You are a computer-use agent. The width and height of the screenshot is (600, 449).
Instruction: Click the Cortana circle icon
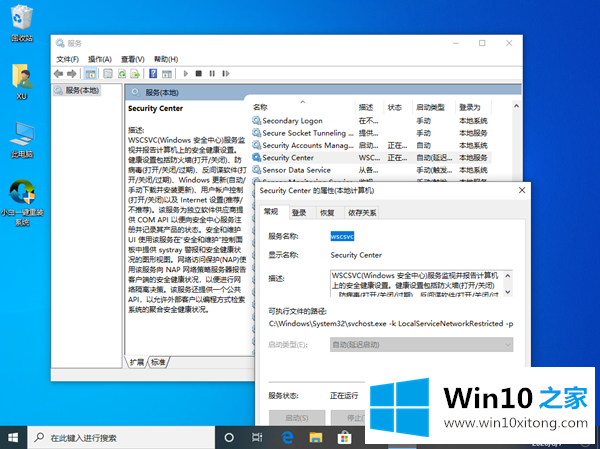229,438
